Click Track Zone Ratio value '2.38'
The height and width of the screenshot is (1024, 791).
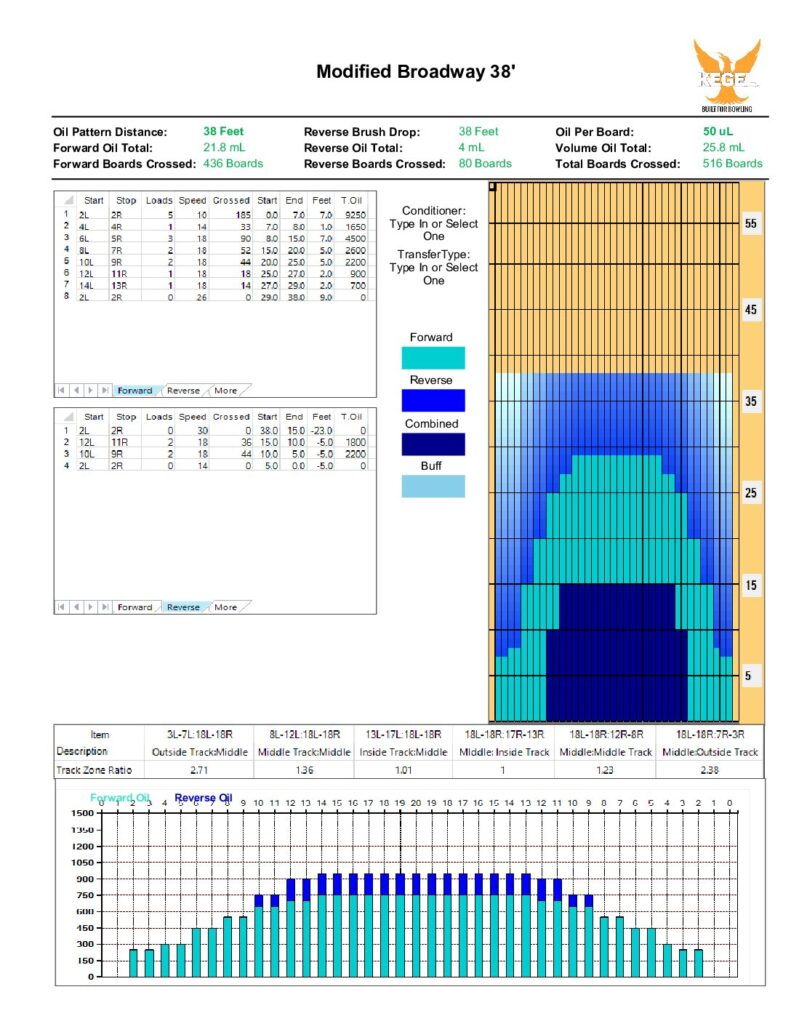click(710, 770)
